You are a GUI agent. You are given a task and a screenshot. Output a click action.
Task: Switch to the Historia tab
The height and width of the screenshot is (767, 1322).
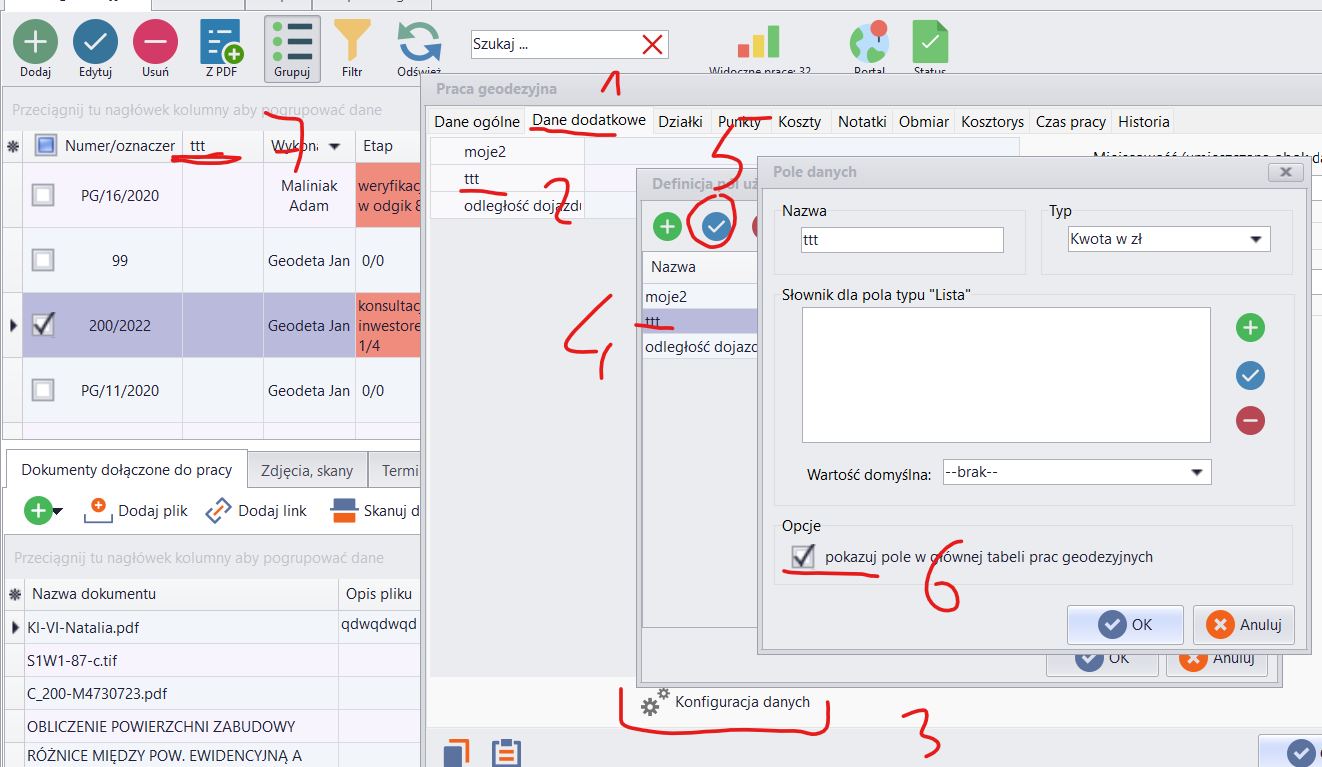pyautogui.click(x=1144, y=121)
